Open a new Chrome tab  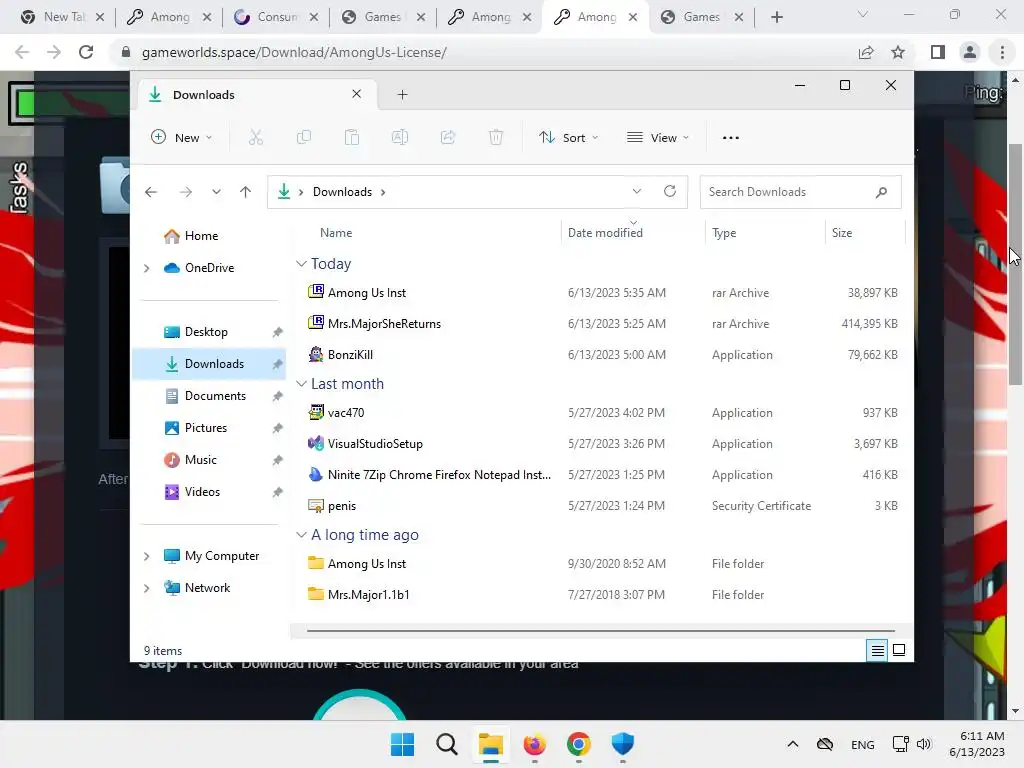(x=776, y=17)
